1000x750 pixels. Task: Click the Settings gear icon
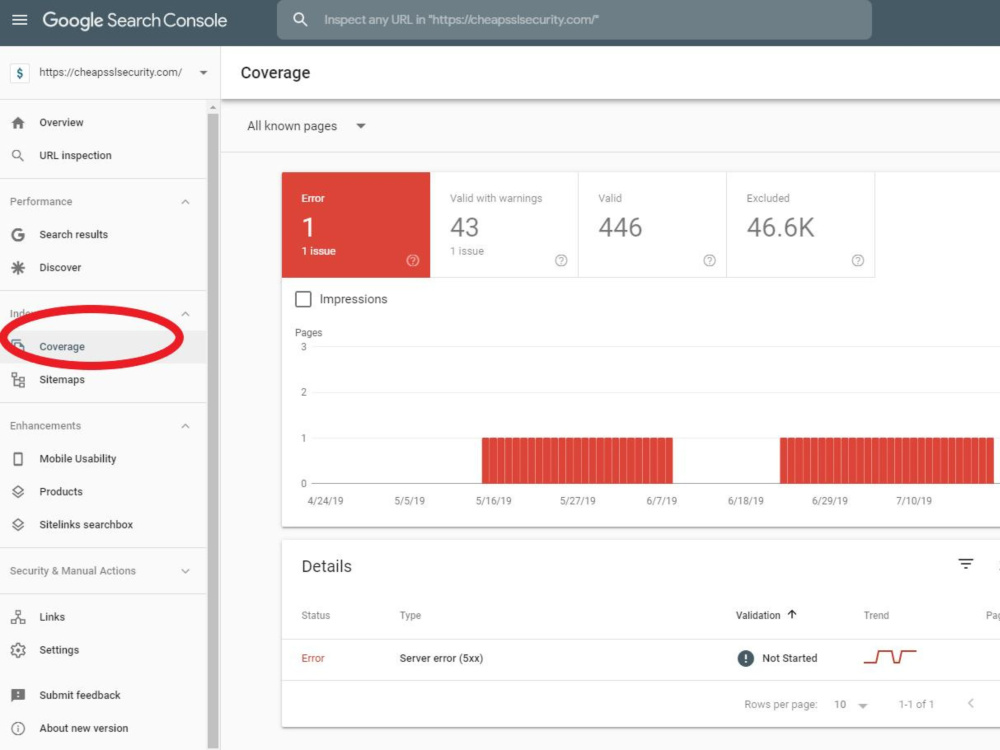pos(18,650)
